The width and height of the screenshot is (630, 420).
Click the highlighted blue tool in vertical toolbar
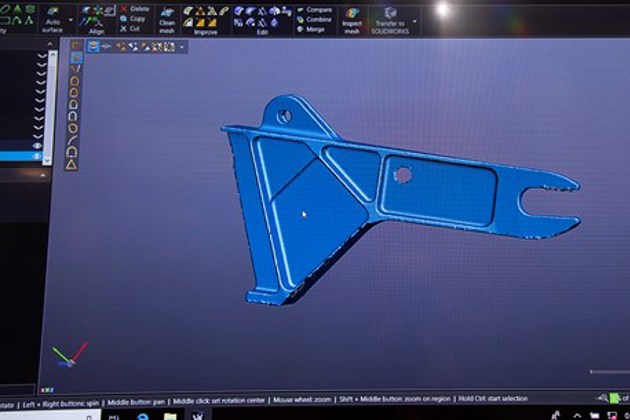[76, 57]
